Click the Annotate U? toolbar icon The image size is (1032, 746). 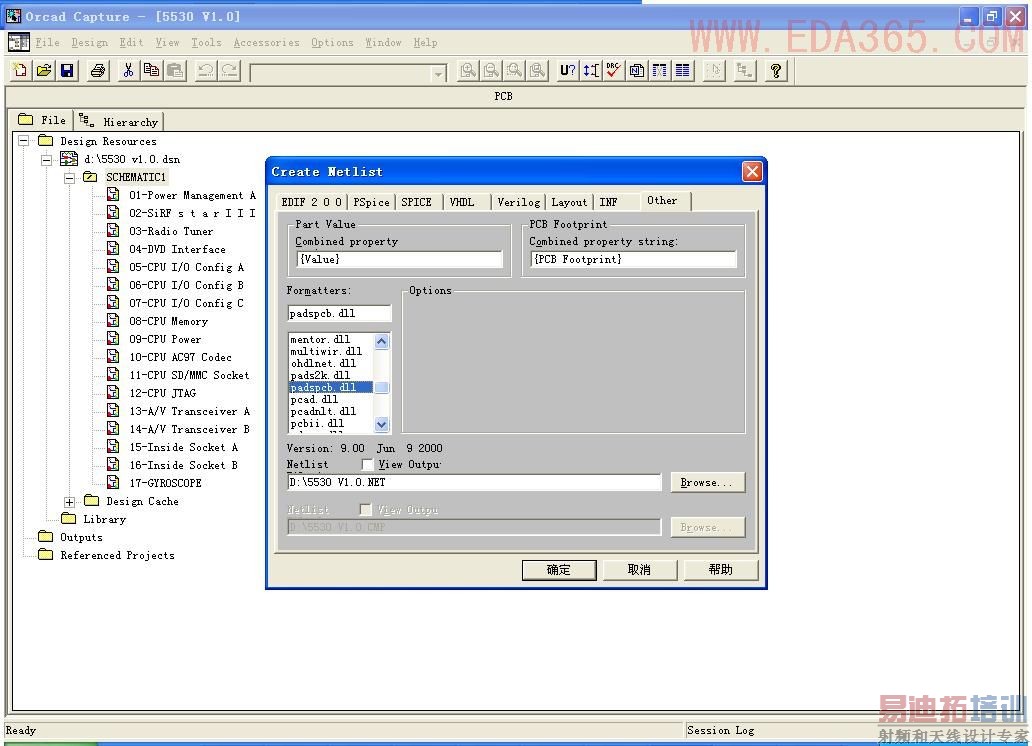point(567,70)
